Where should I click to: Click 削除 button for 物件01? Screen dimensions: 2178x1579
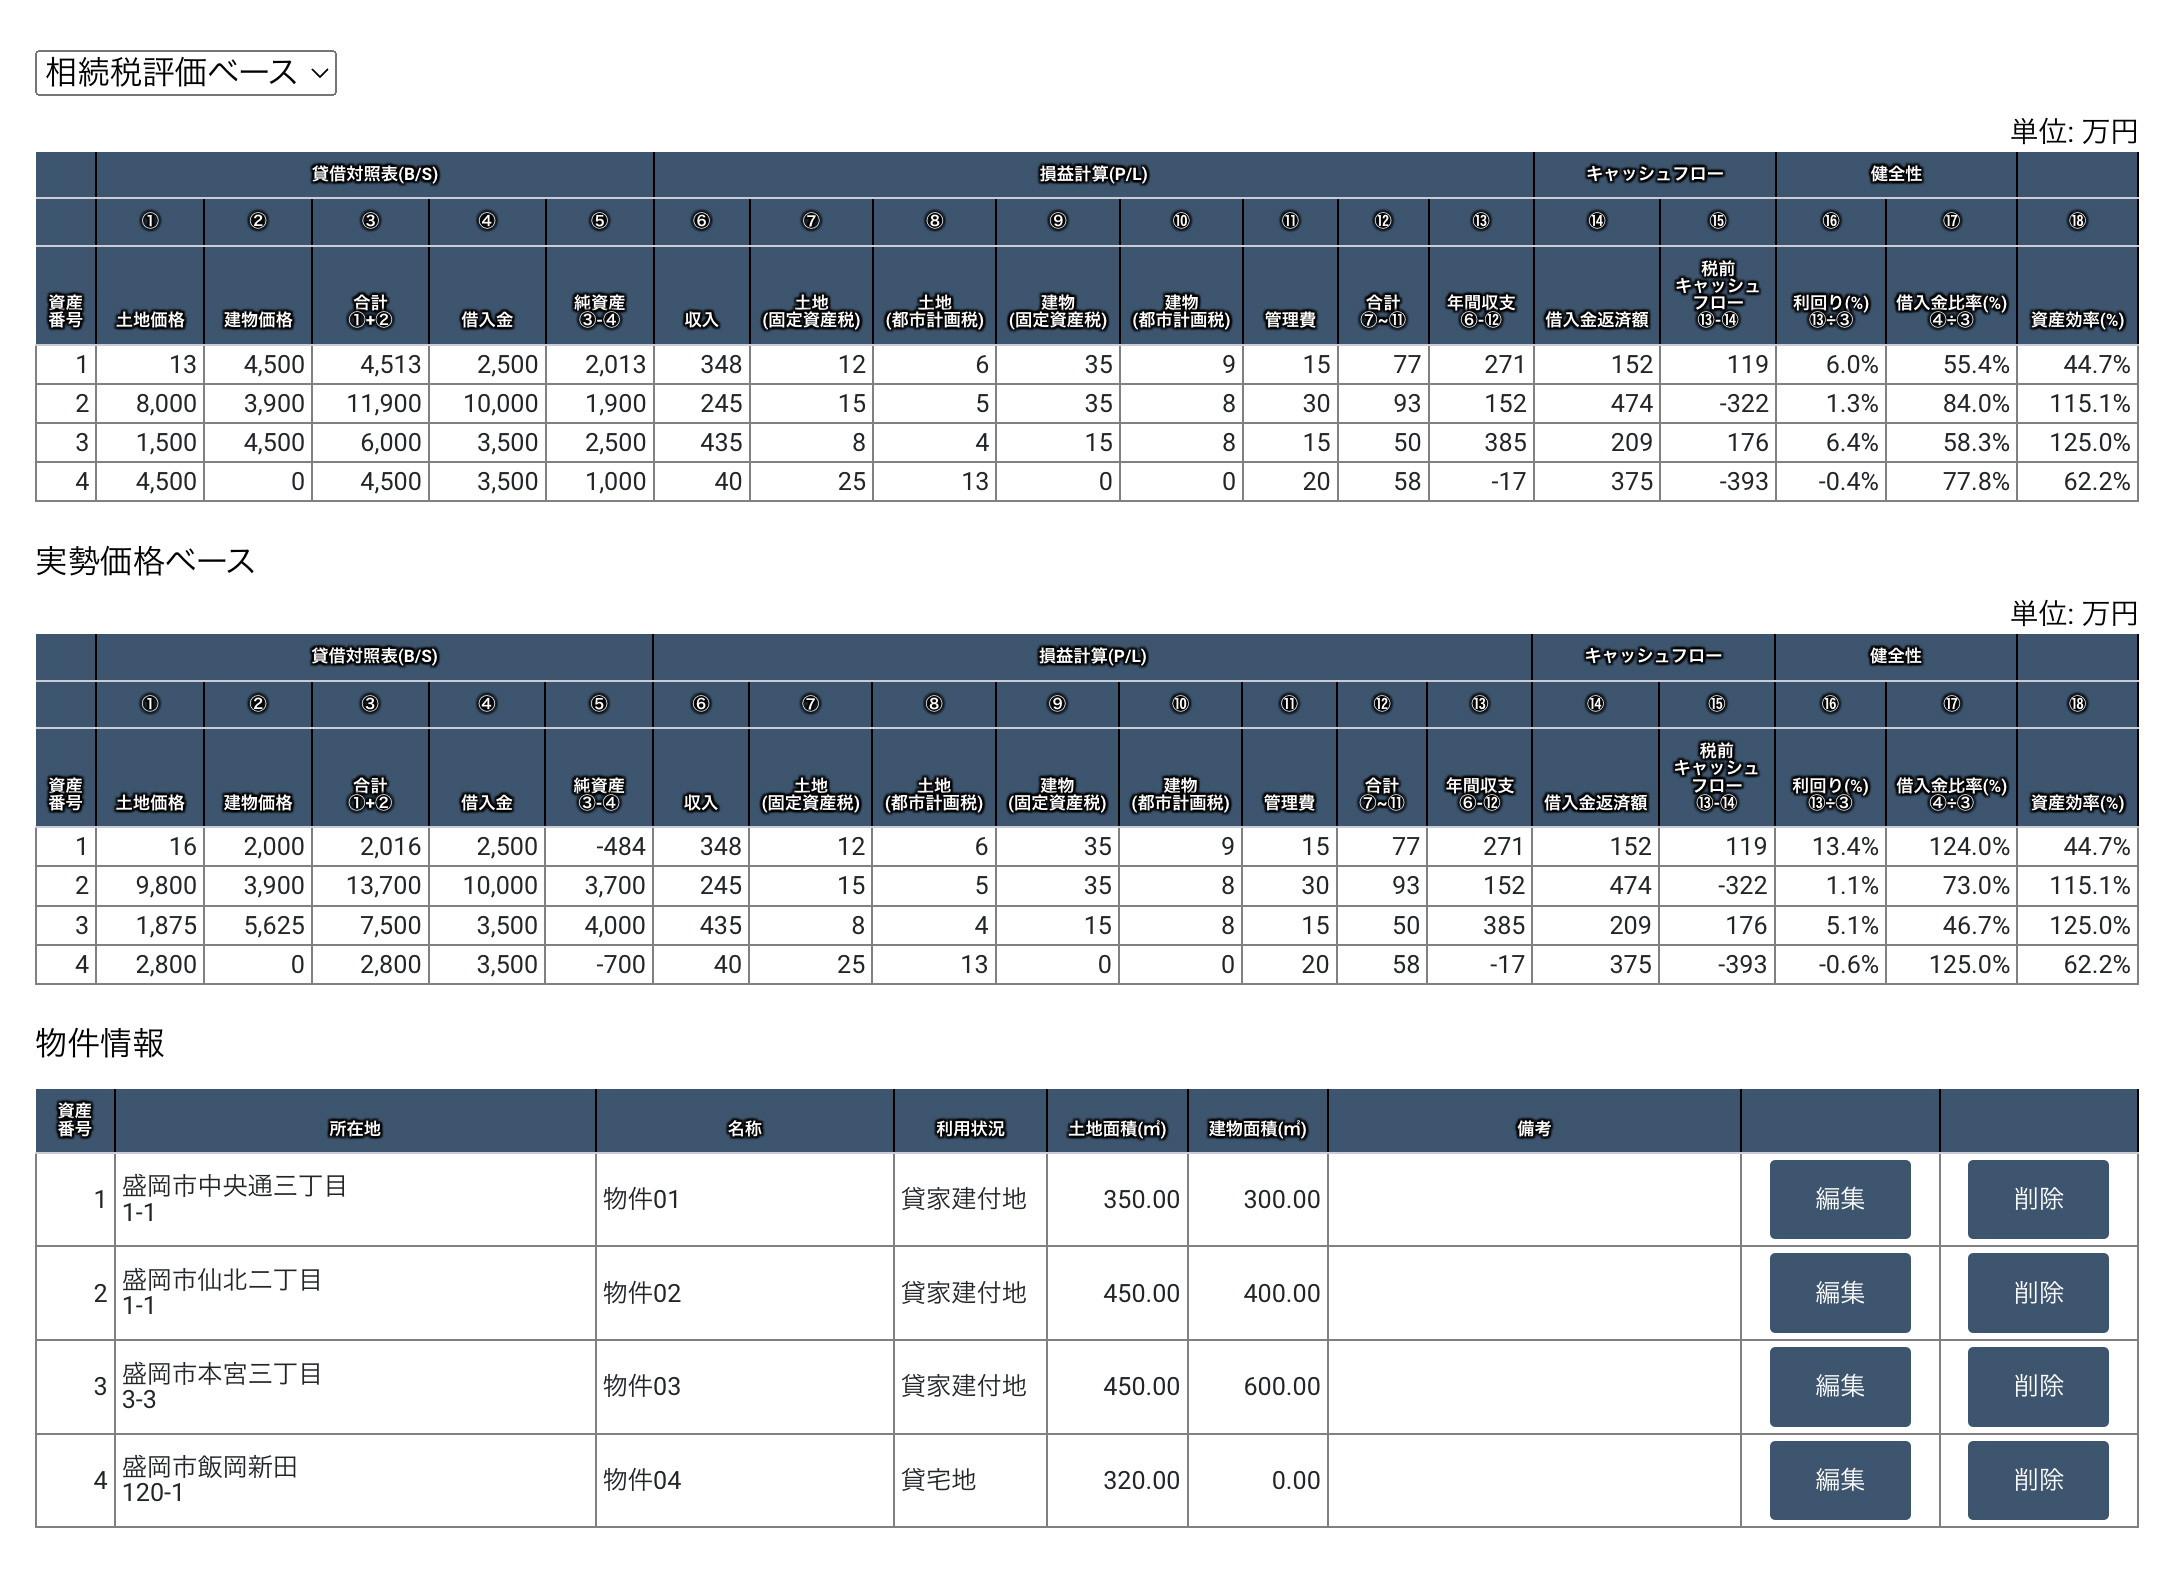point(2037,1198)
